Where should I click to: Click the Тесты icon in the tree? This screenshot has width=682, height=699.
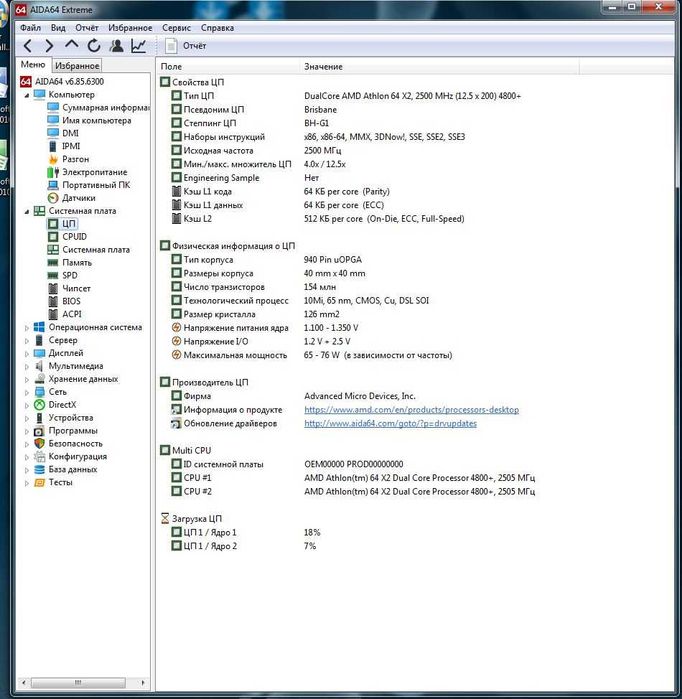point(39,482)
